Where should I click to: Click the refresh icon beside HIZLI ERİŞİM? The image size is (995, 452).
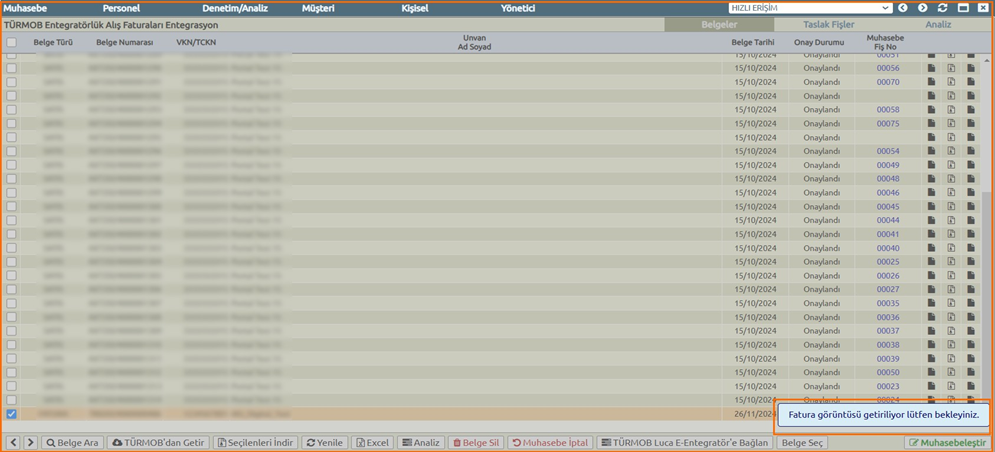coord(942,8)
